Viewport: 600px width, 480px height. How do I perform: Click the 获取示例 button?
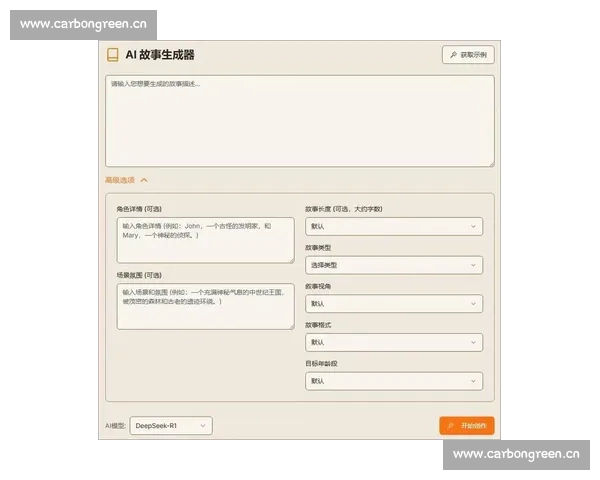[468, 55]
